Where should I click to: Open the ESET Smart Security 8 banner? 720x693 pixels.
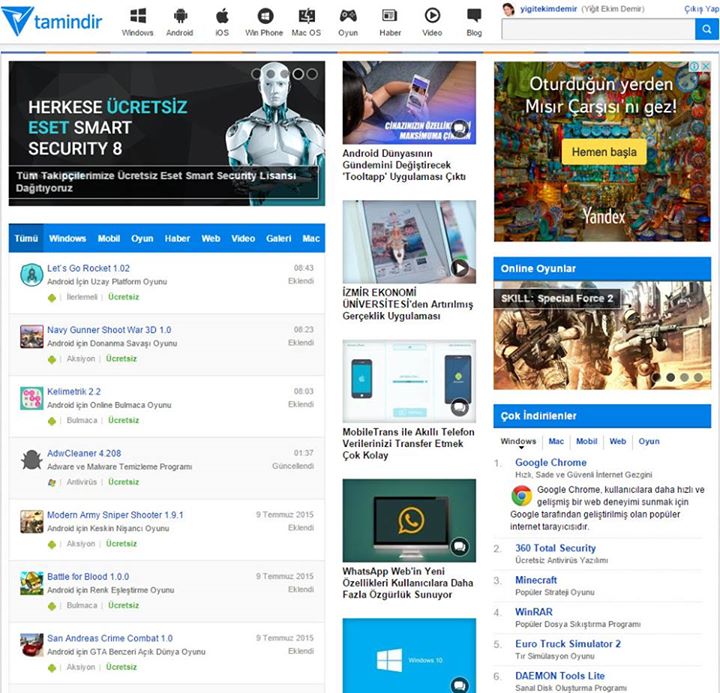click(x=167, y=134)
